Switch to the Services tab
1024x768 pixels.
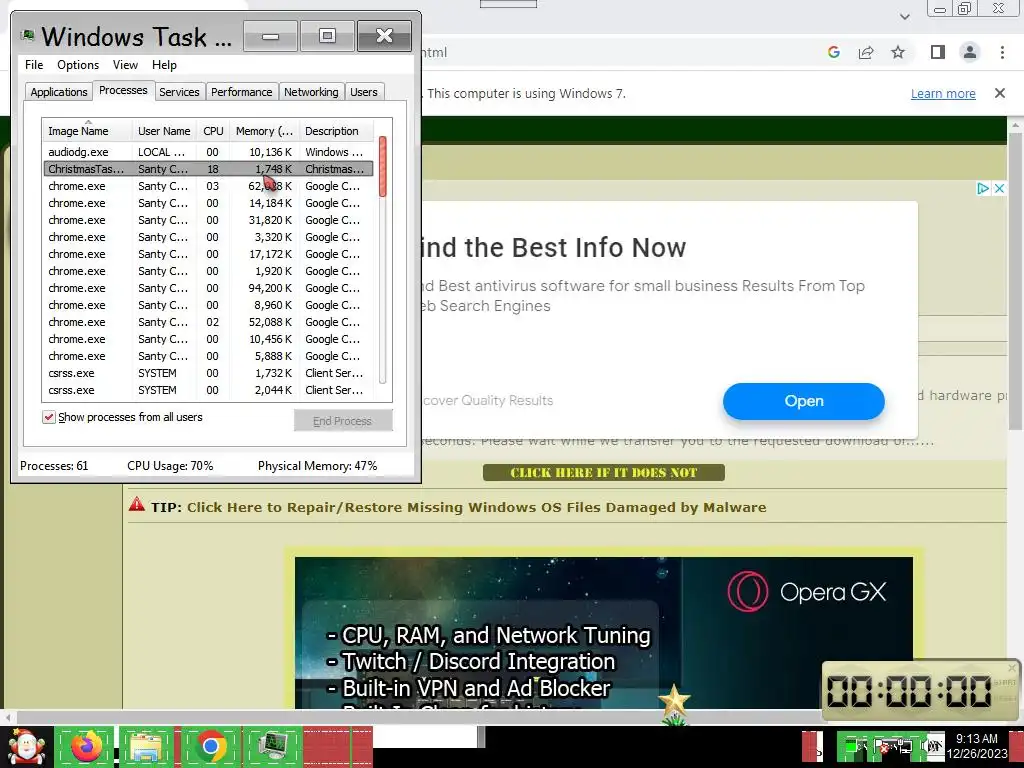tap(179, 92)
